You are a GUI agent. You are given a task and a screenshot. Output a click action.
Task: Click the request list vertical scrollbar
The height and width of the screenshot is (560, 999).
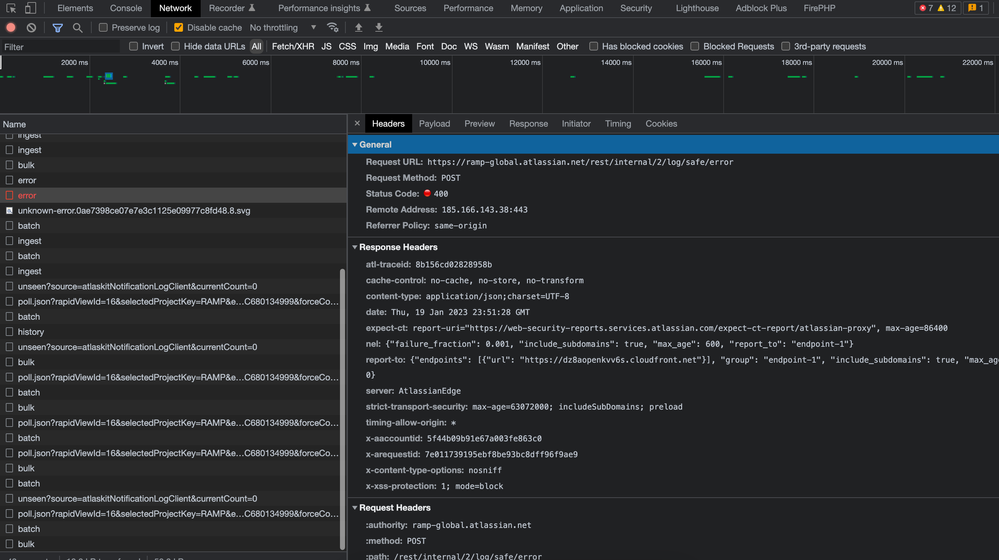pos(342,408)
